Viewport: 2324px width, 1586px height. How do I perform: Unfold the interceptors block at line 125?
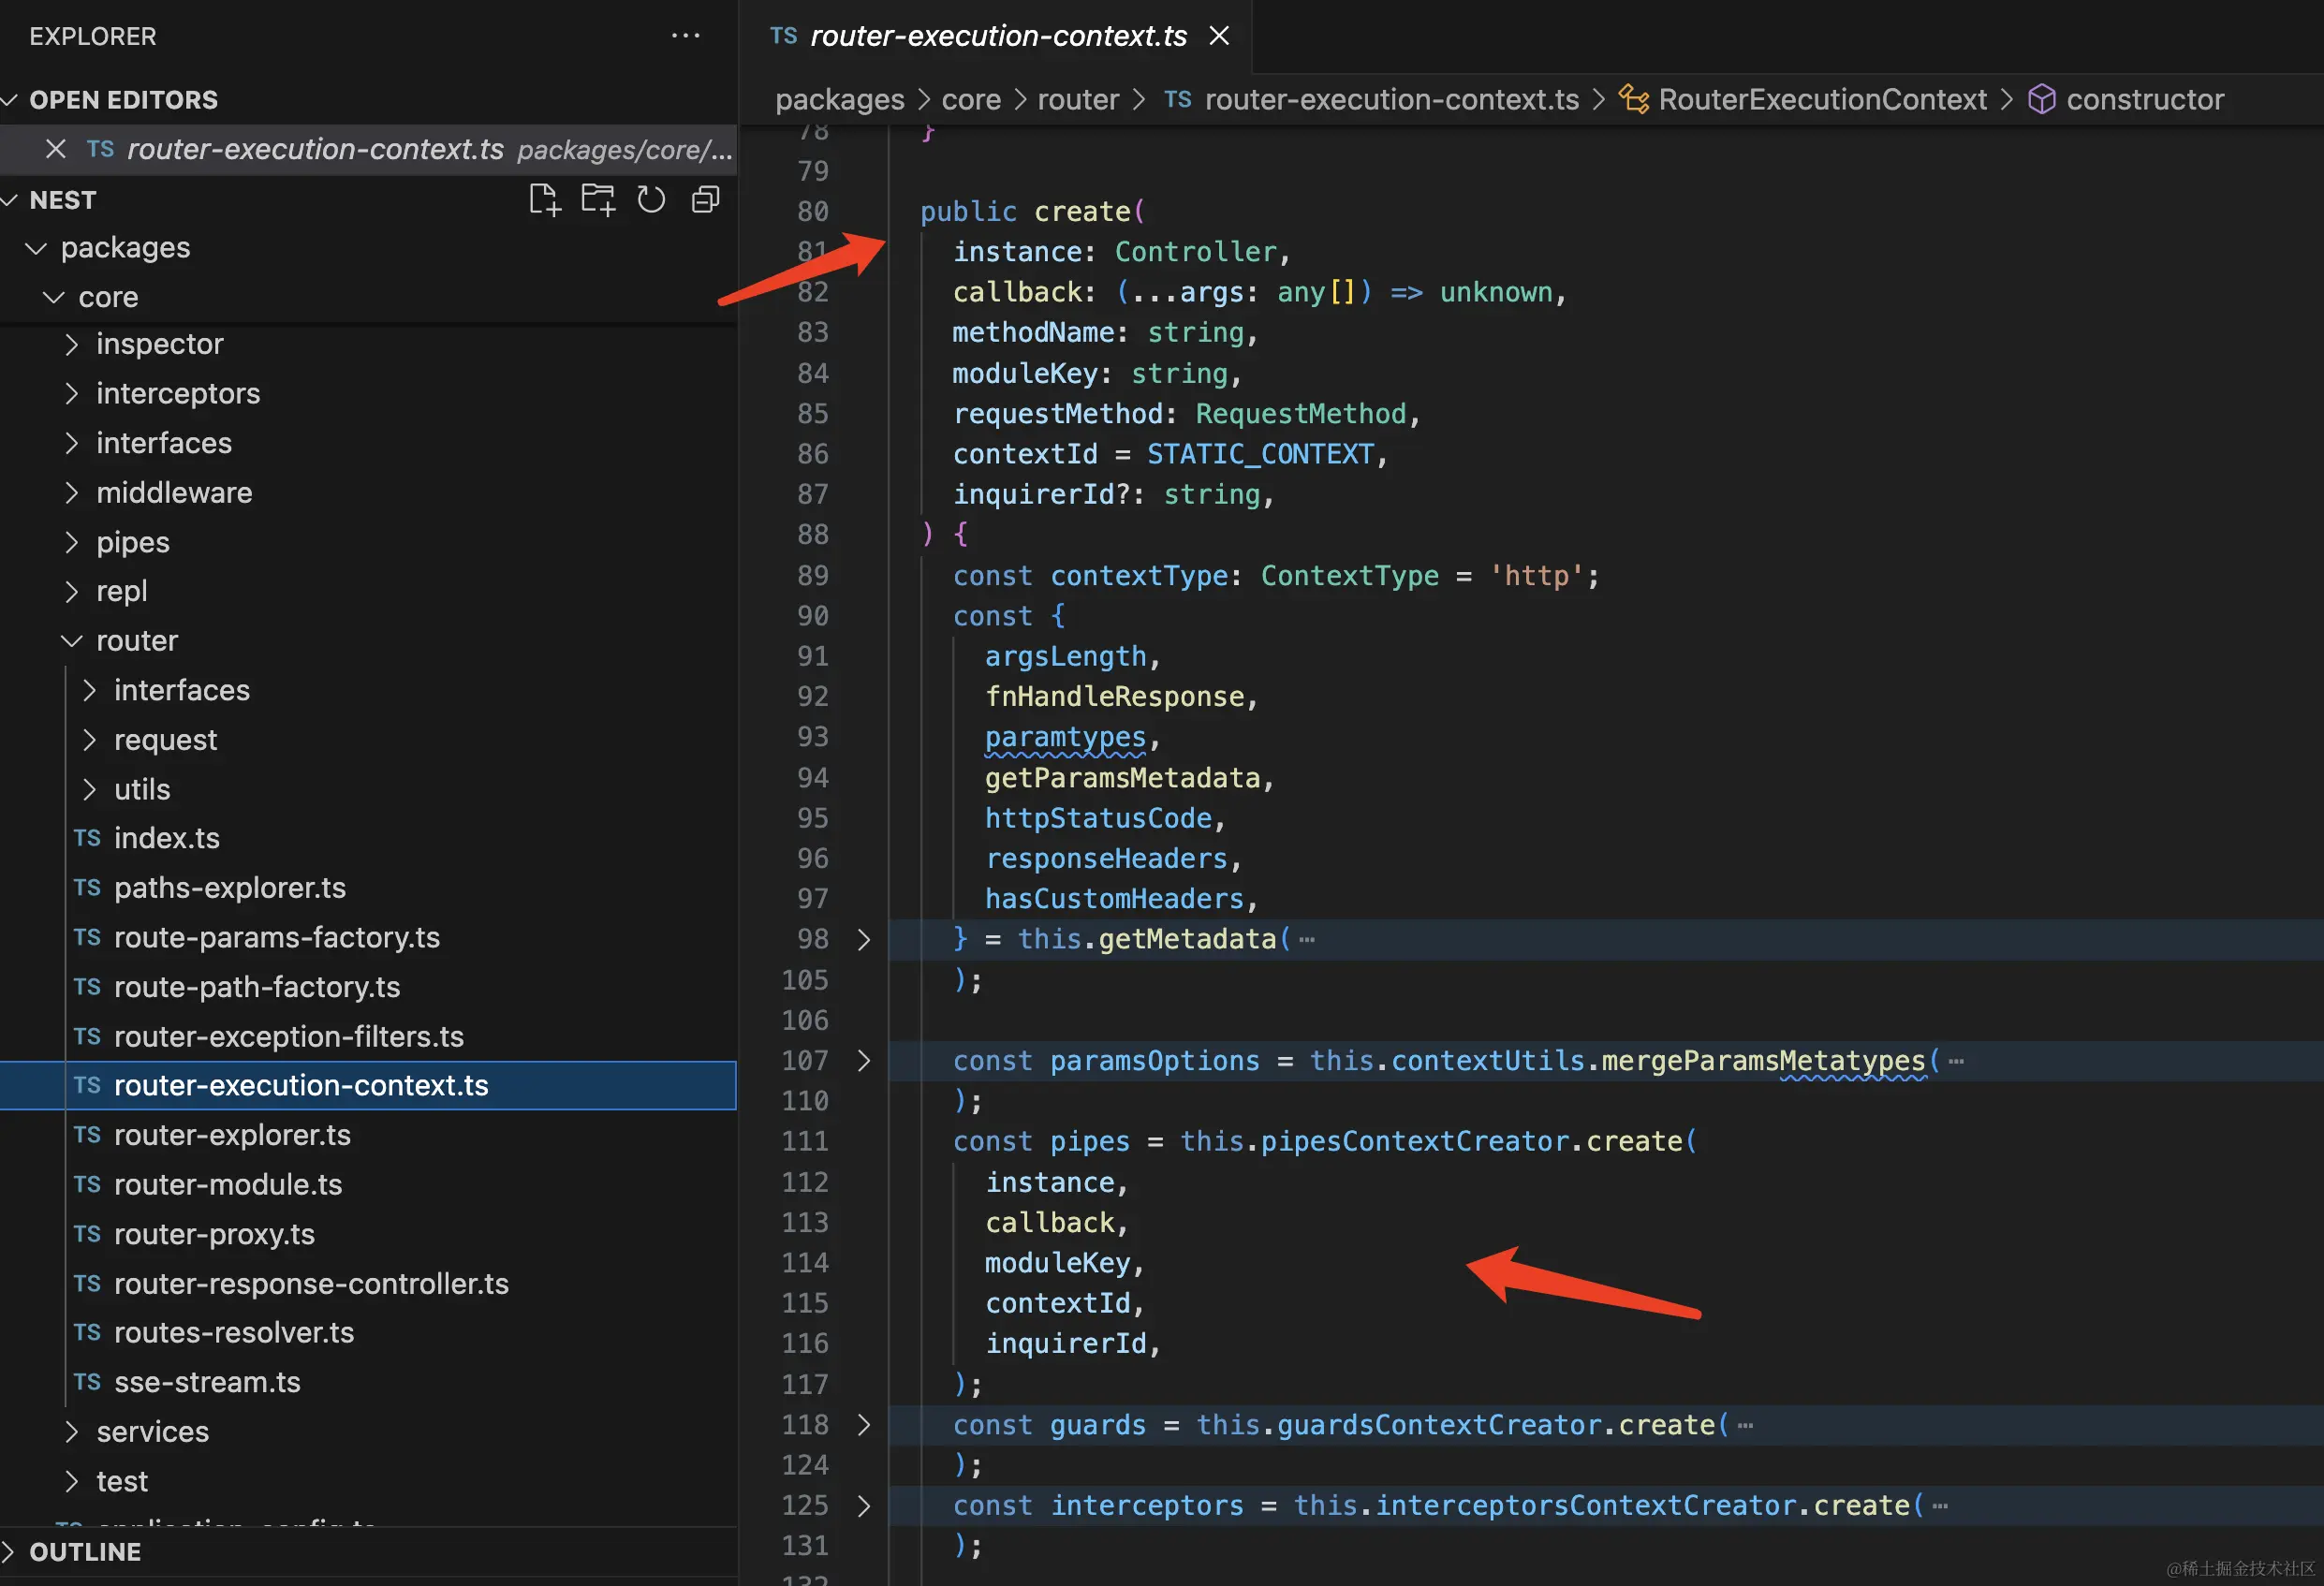(x=864, y=1505)
